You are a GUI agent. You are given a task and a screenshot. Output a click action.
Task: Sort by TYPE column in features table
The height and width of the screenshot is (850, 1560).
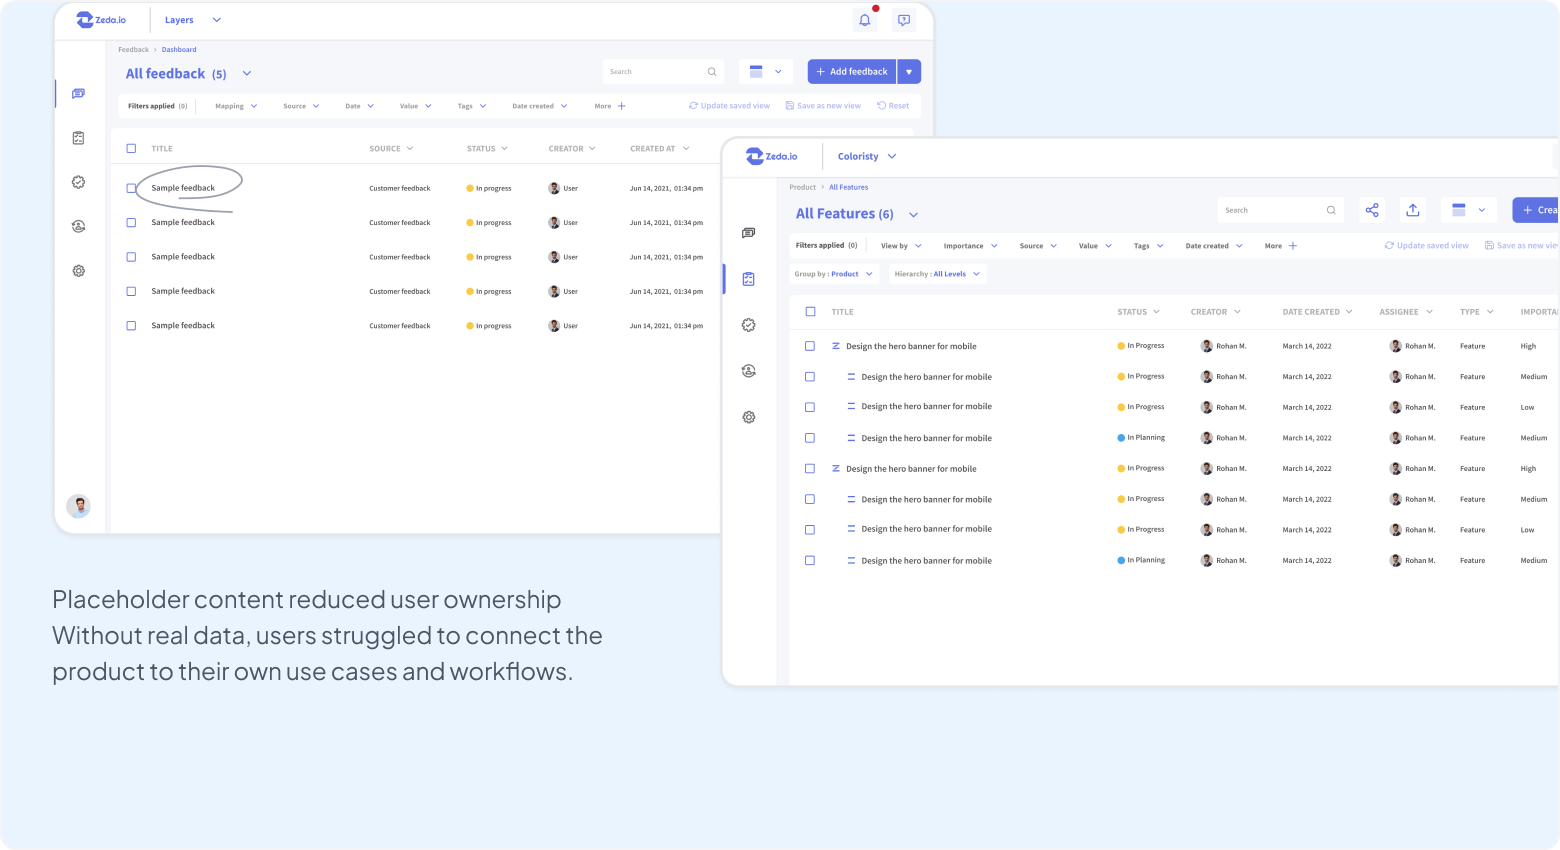pyautogui.click(x=1476, y=312)
